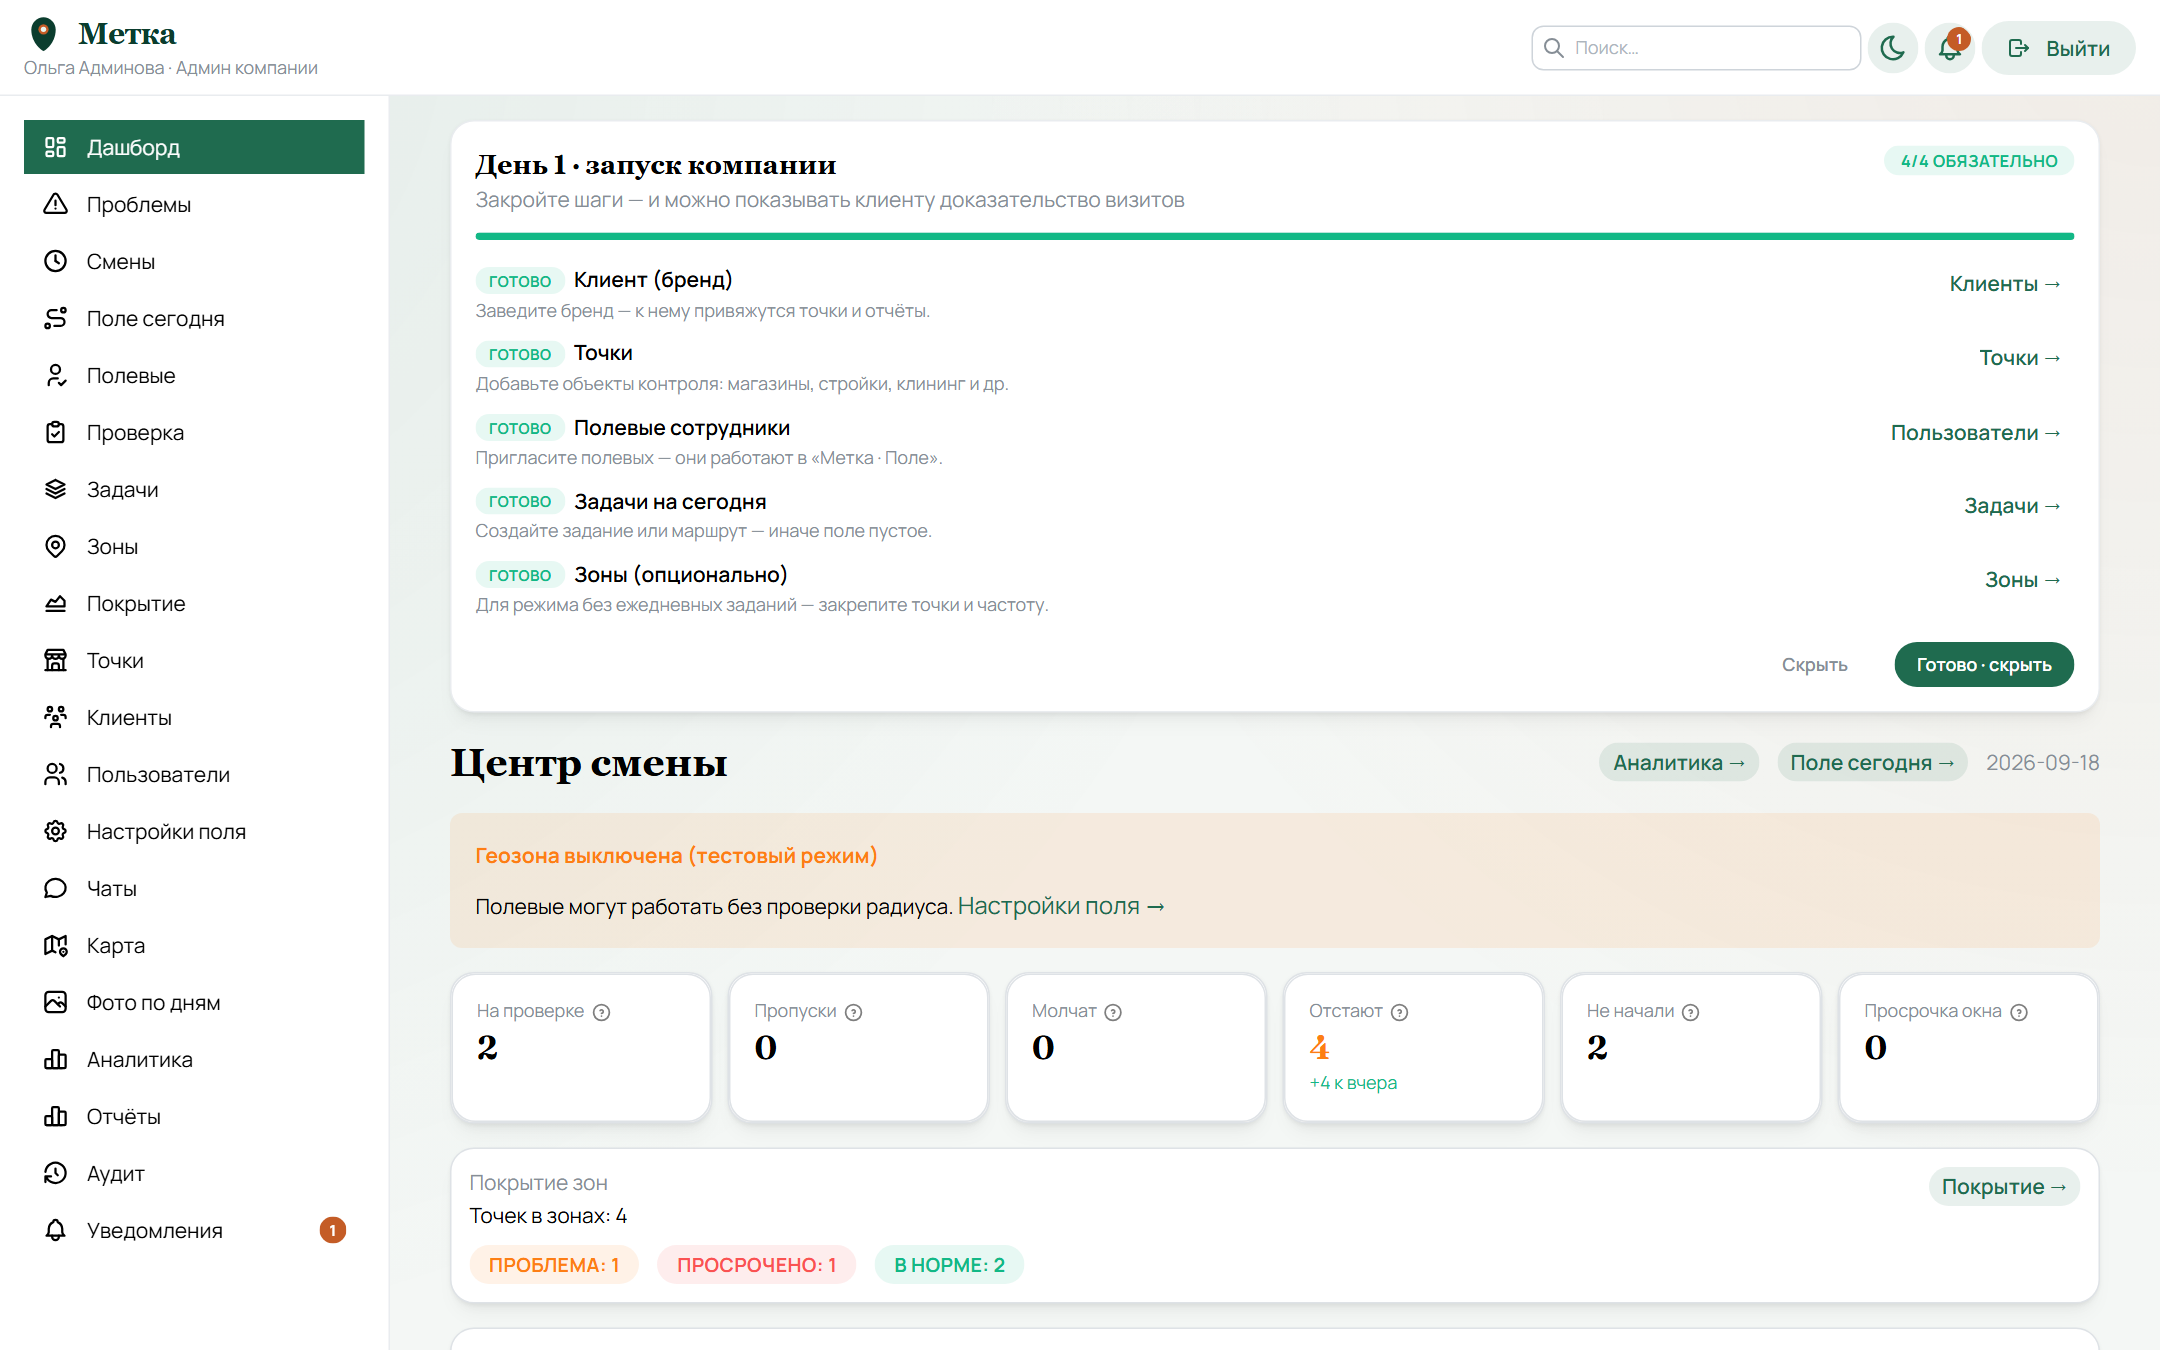
Task: Open Дашборд in the sidebar
Action: (194, 147)
